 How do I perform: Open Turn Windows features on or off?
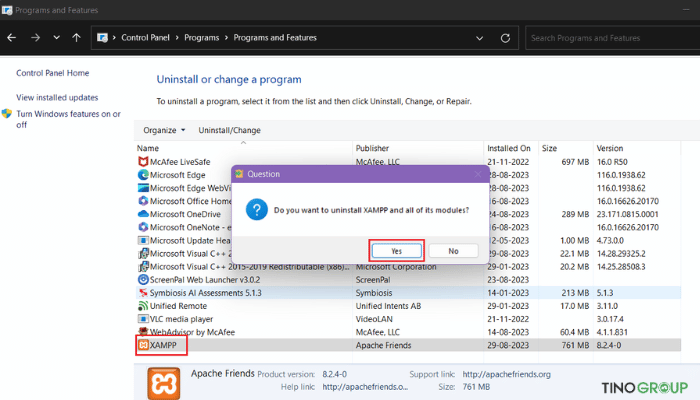pos(68,119)
